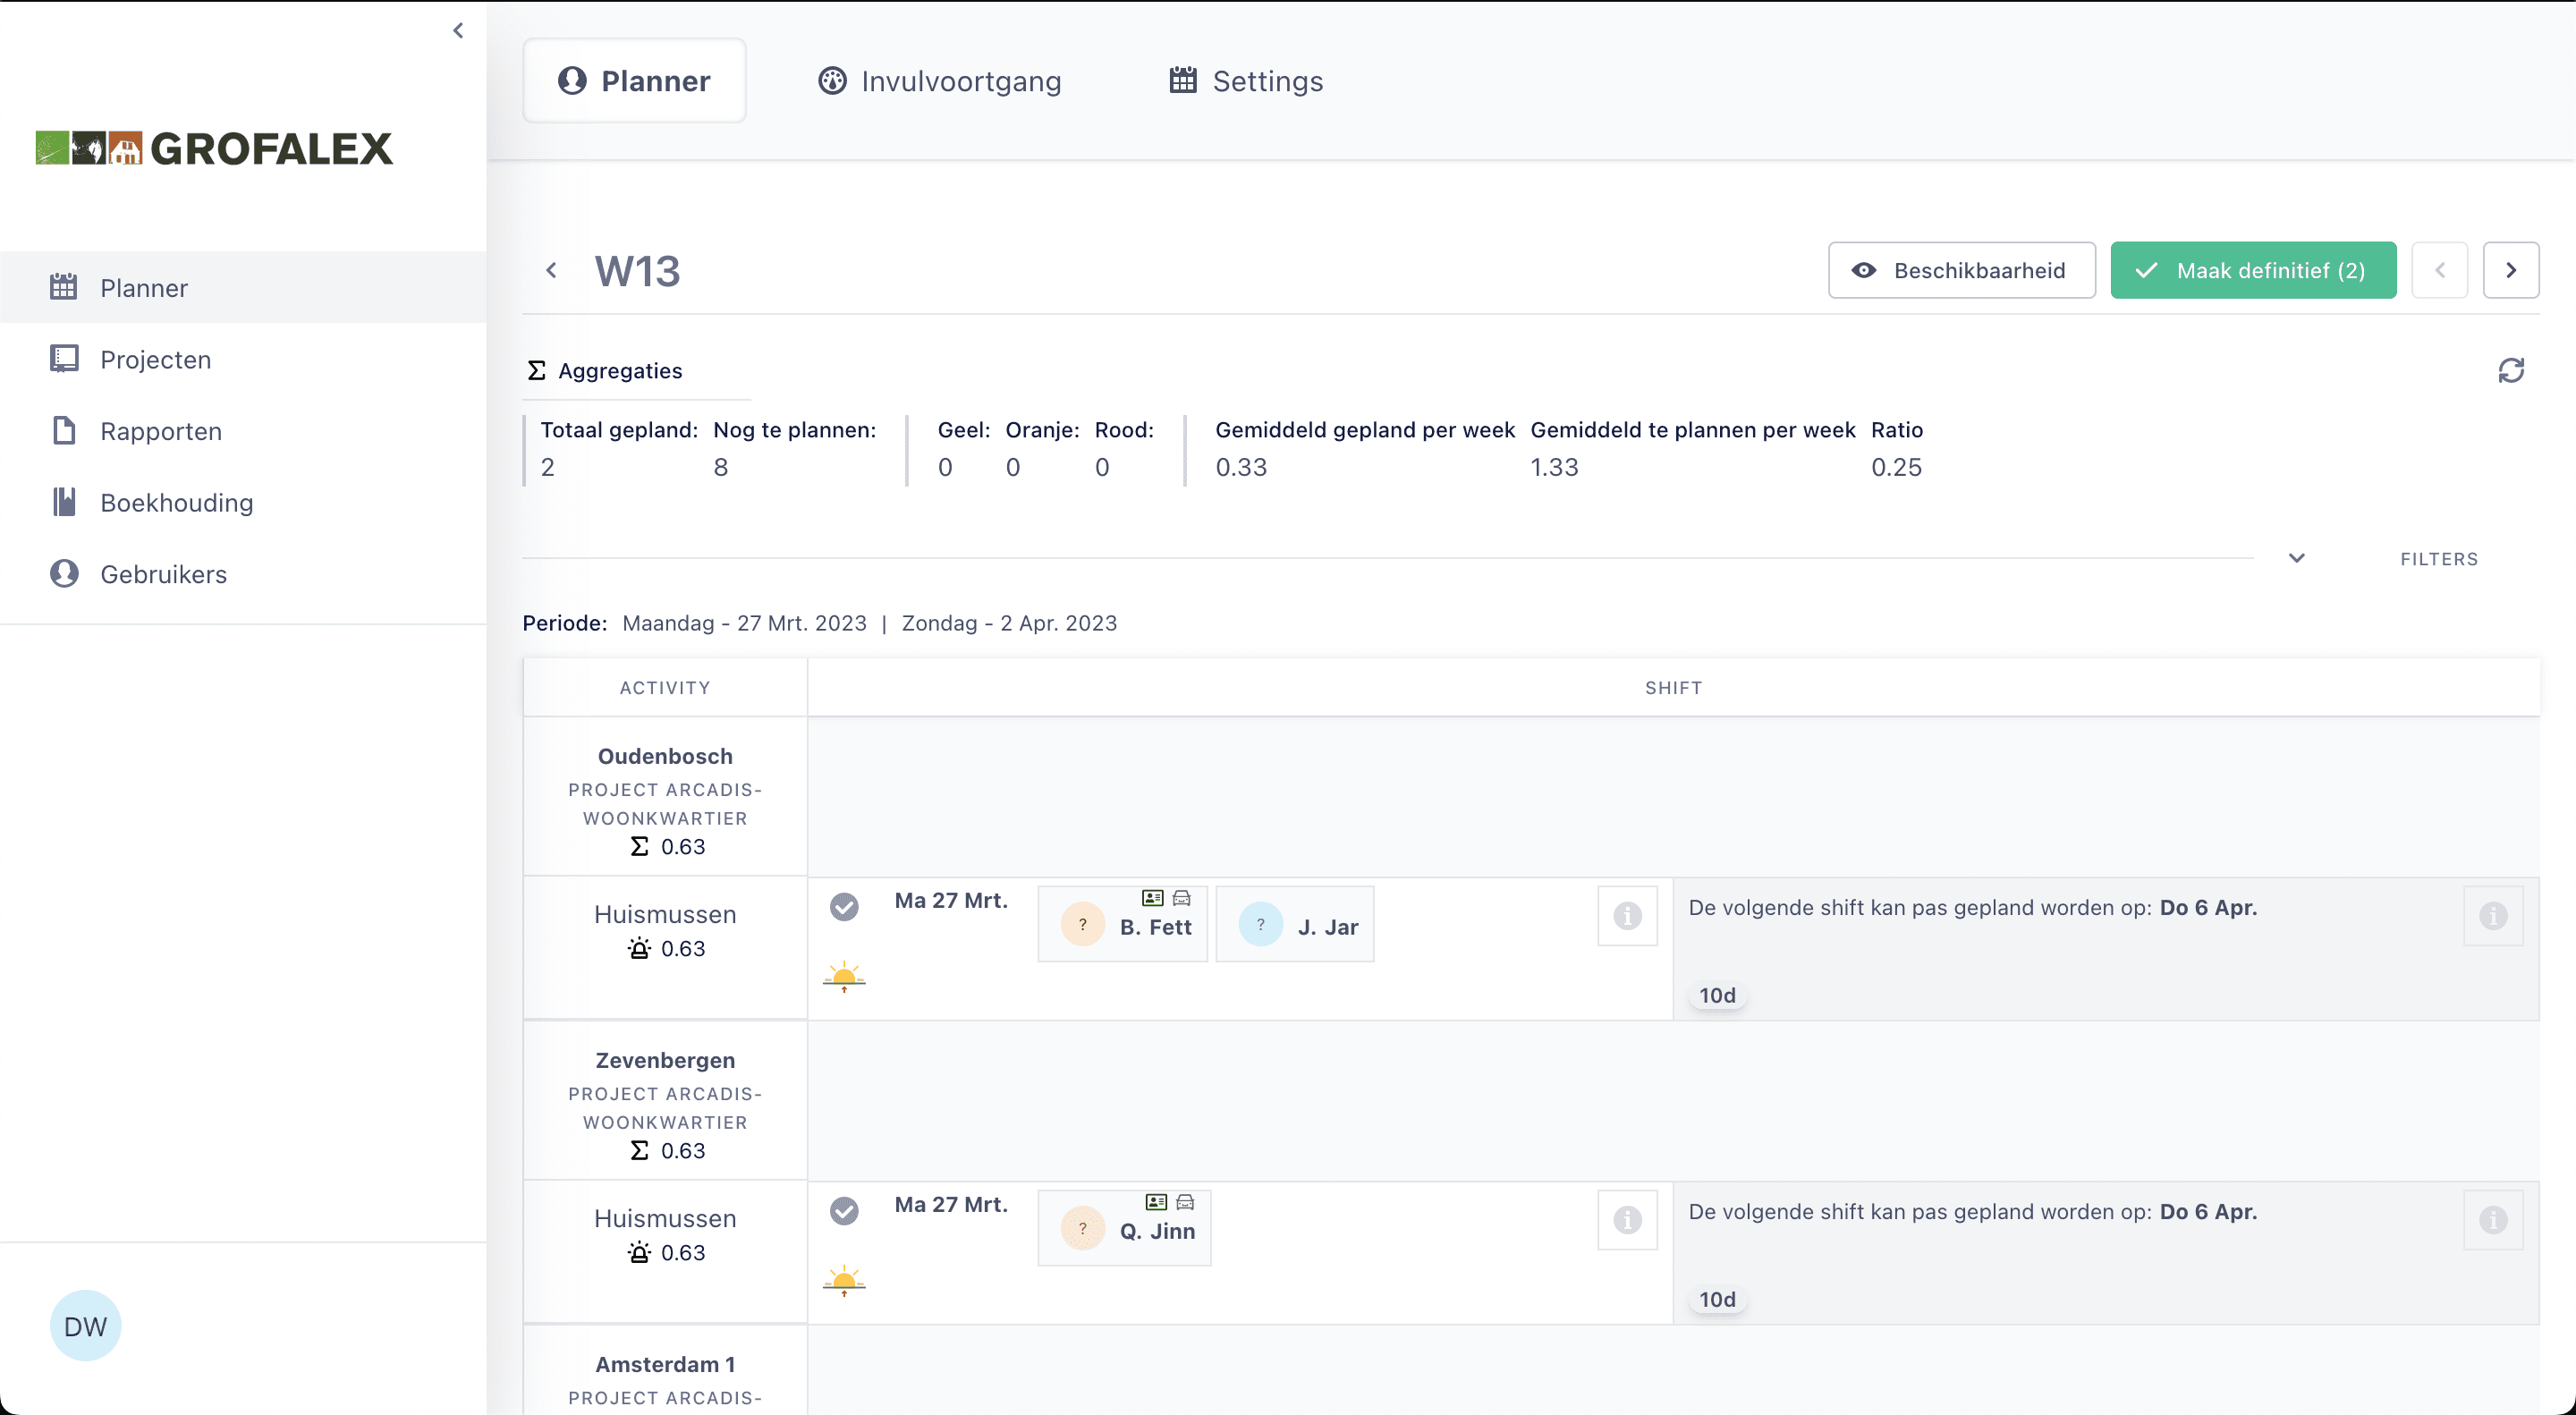Click sunrise icon in Oudenbosch shift row

pyautogui.click(x=844, y=976)
